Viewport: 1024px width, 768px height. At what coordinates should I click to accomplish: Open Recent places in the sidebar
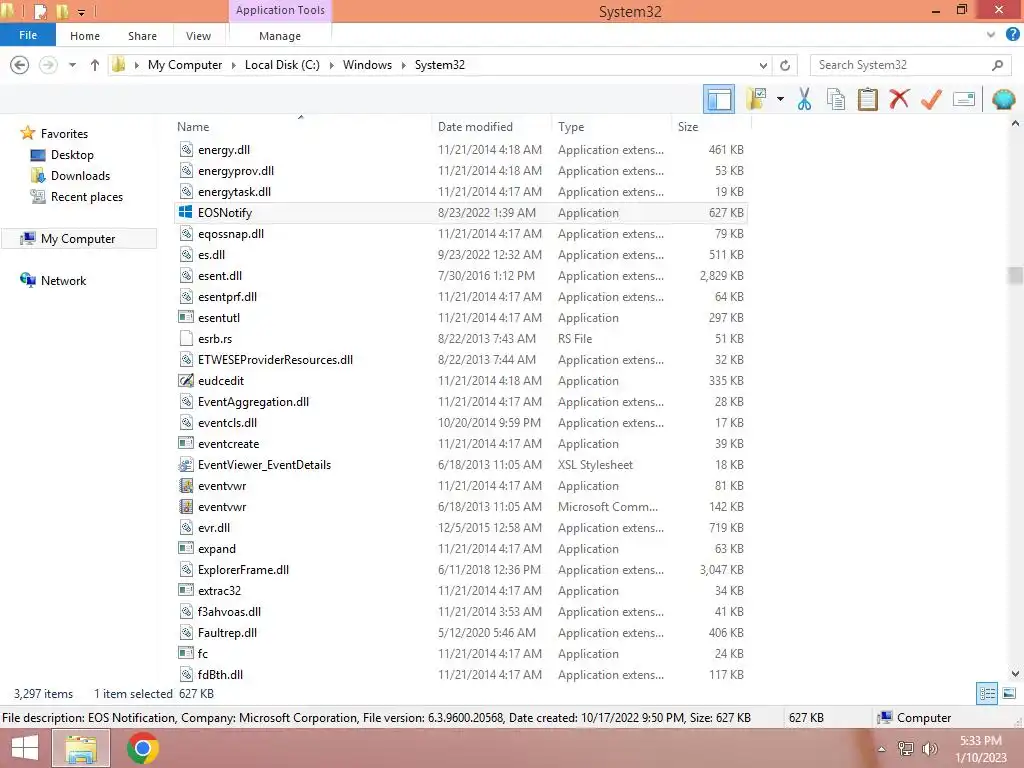[x=87, y=197]
